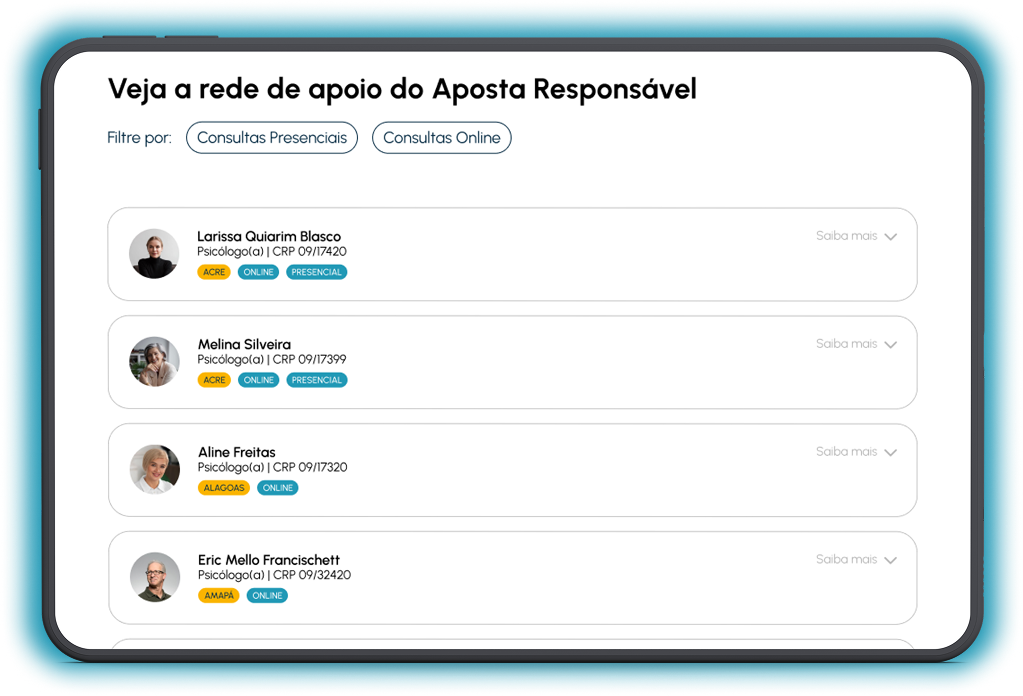This screenshot has height=696, width=1023.
Task: Click Eric Mello Francischett's profile photo
Action: 154,577
